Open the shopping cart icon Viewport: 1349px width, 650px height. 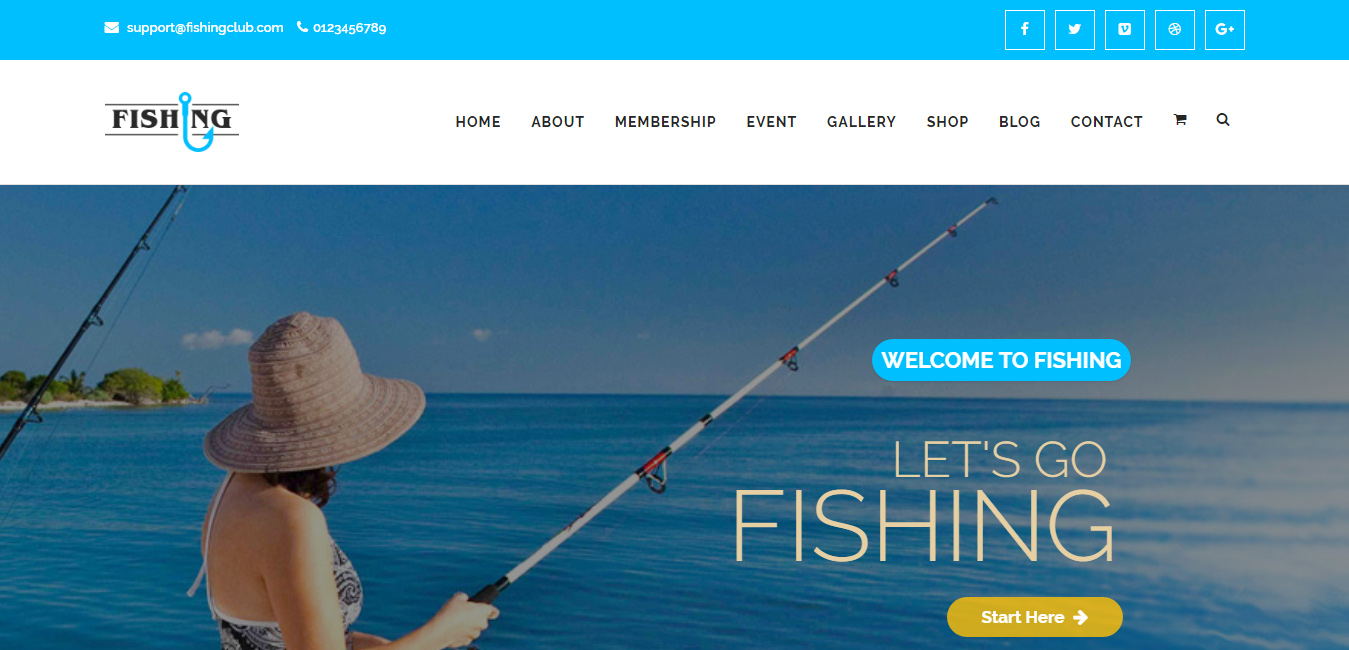coord(1180,120)
